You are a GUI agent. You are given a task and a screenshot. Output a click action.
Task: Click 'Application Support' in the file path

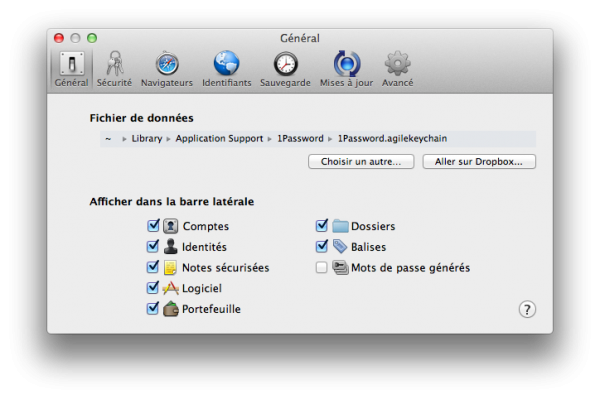click(219, 138)
